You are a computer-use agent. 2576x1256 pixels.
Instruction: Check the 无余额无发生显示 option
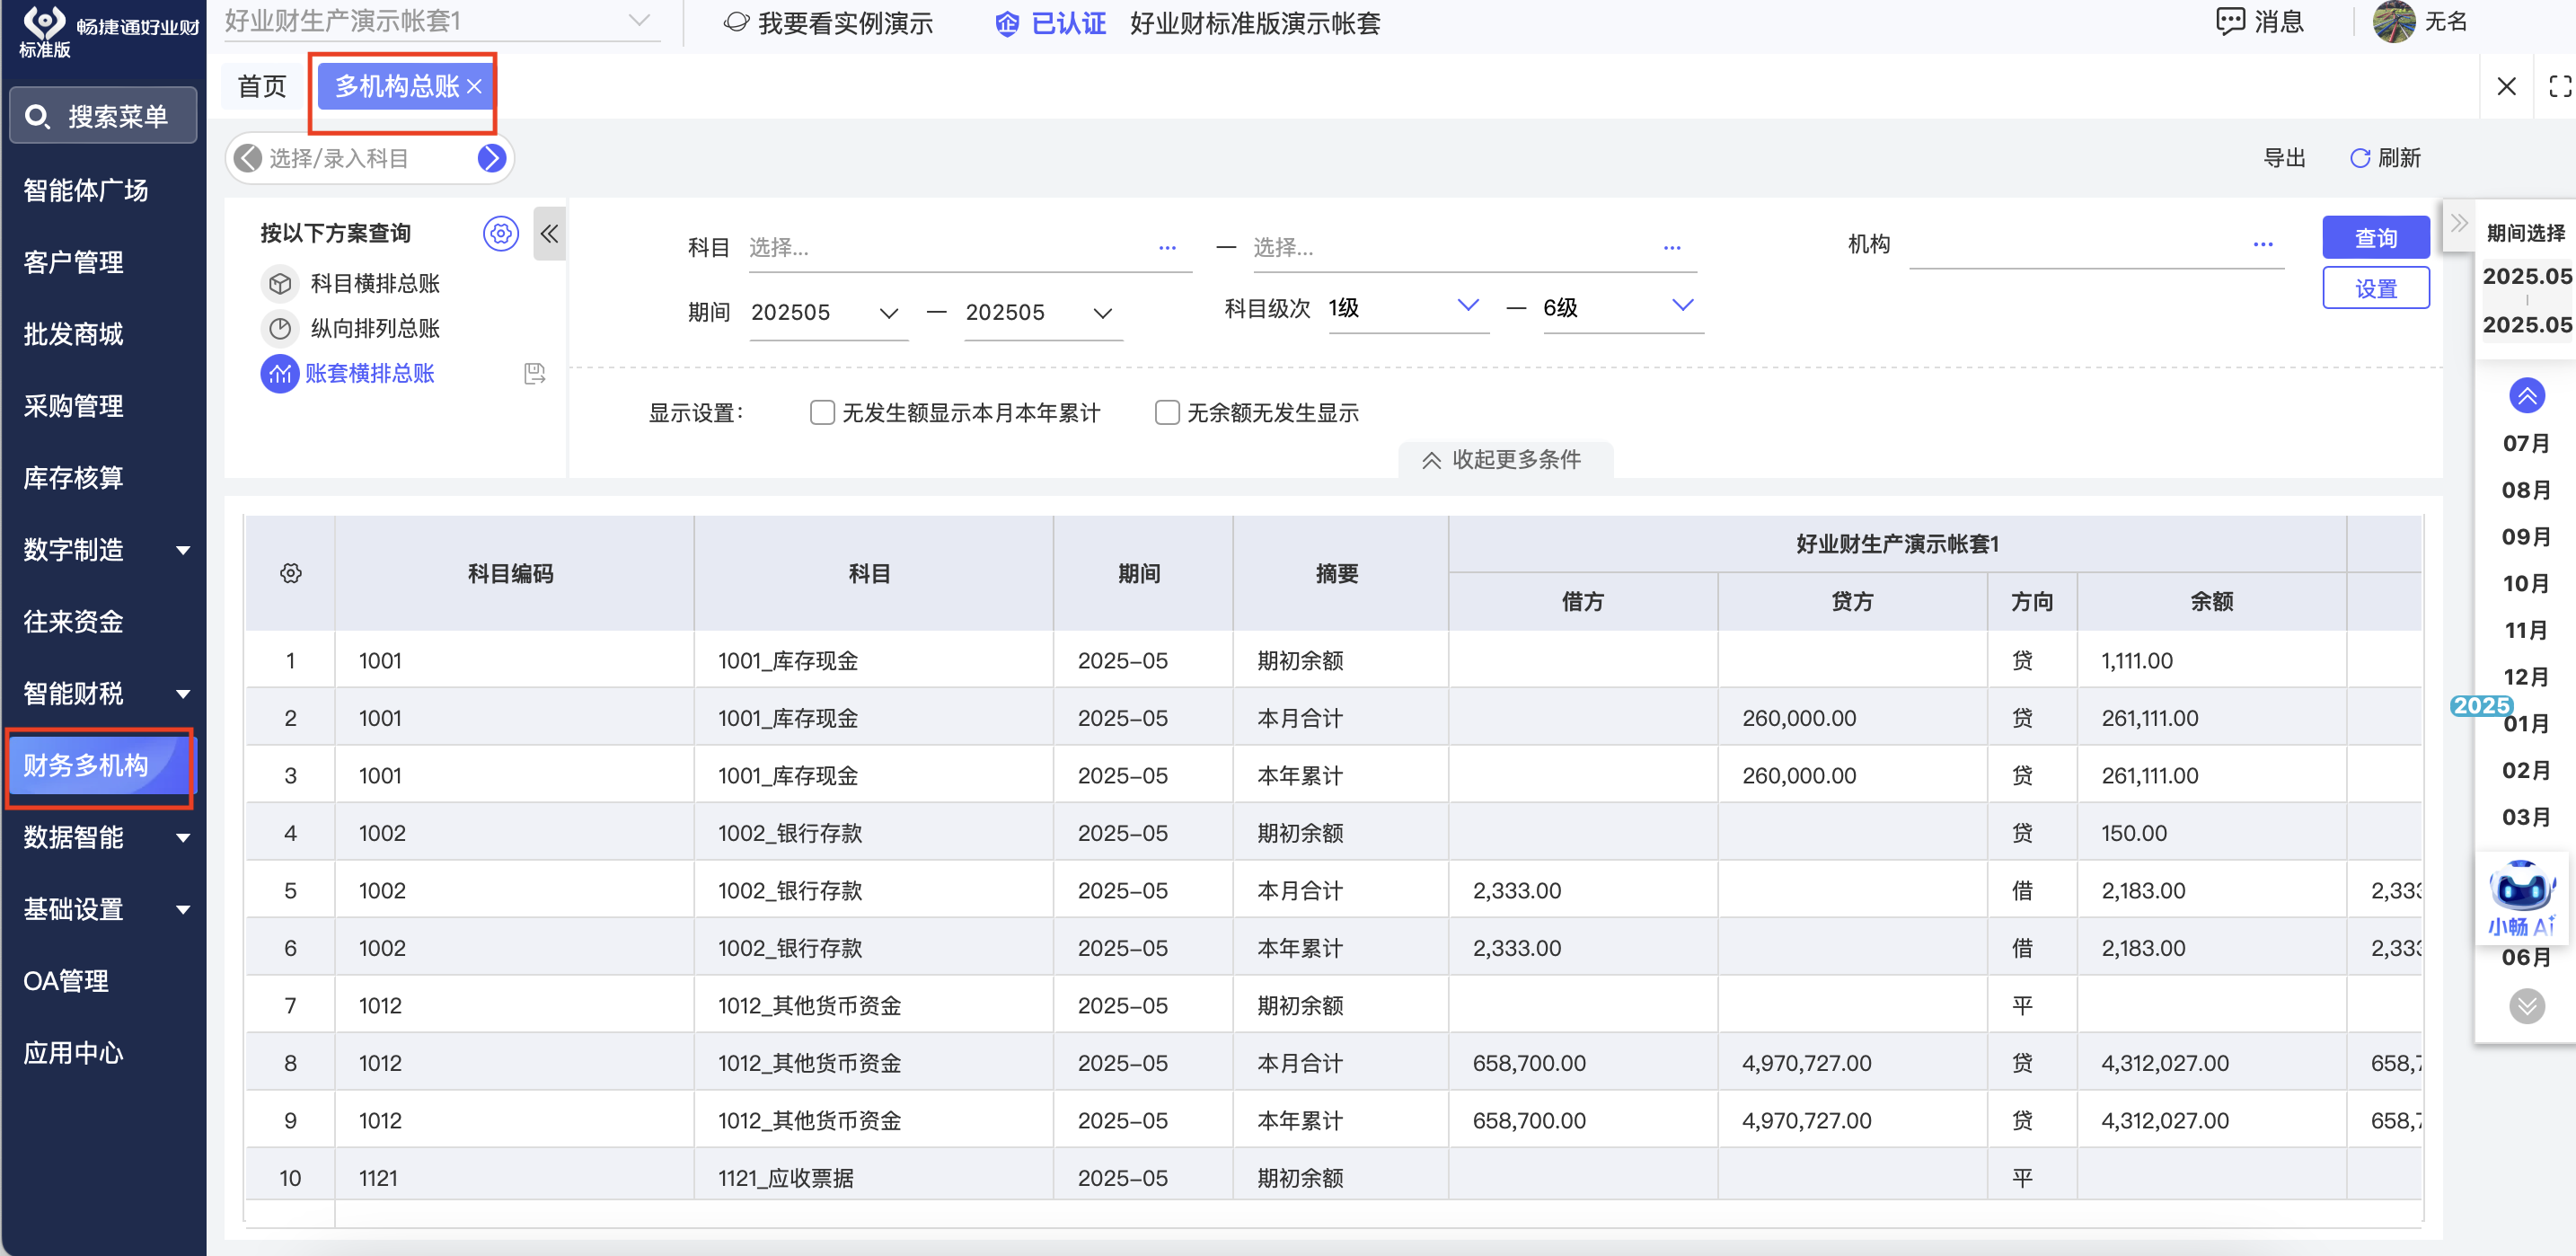coord(1166,412)
